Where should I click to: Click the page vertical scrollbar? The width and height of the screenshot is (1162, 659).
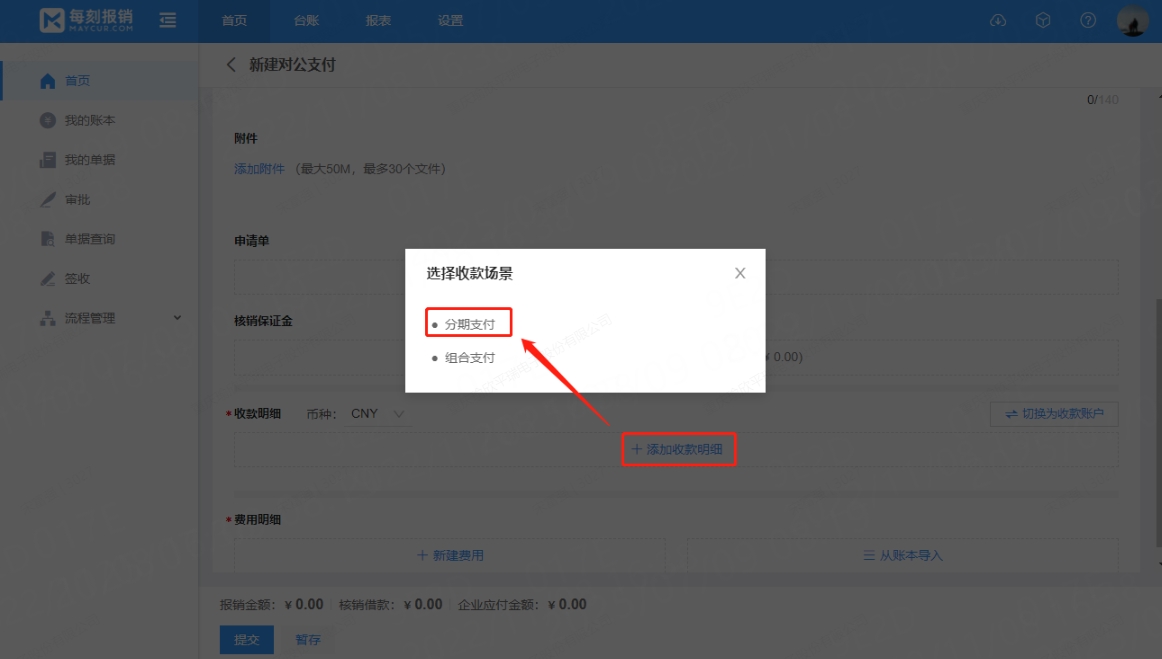click(x=1158, y=423)
